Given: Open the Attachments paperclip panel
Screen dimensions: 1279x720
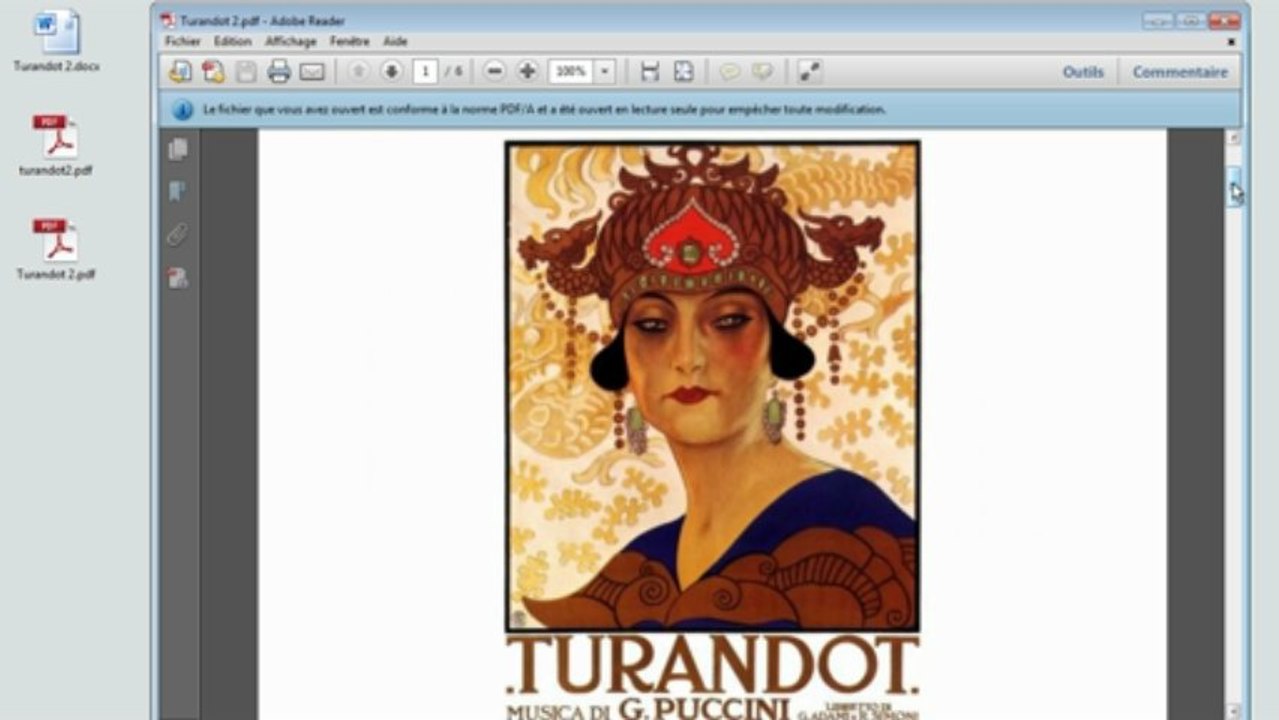Looking at the screenshot, I should tap(178, 235).
